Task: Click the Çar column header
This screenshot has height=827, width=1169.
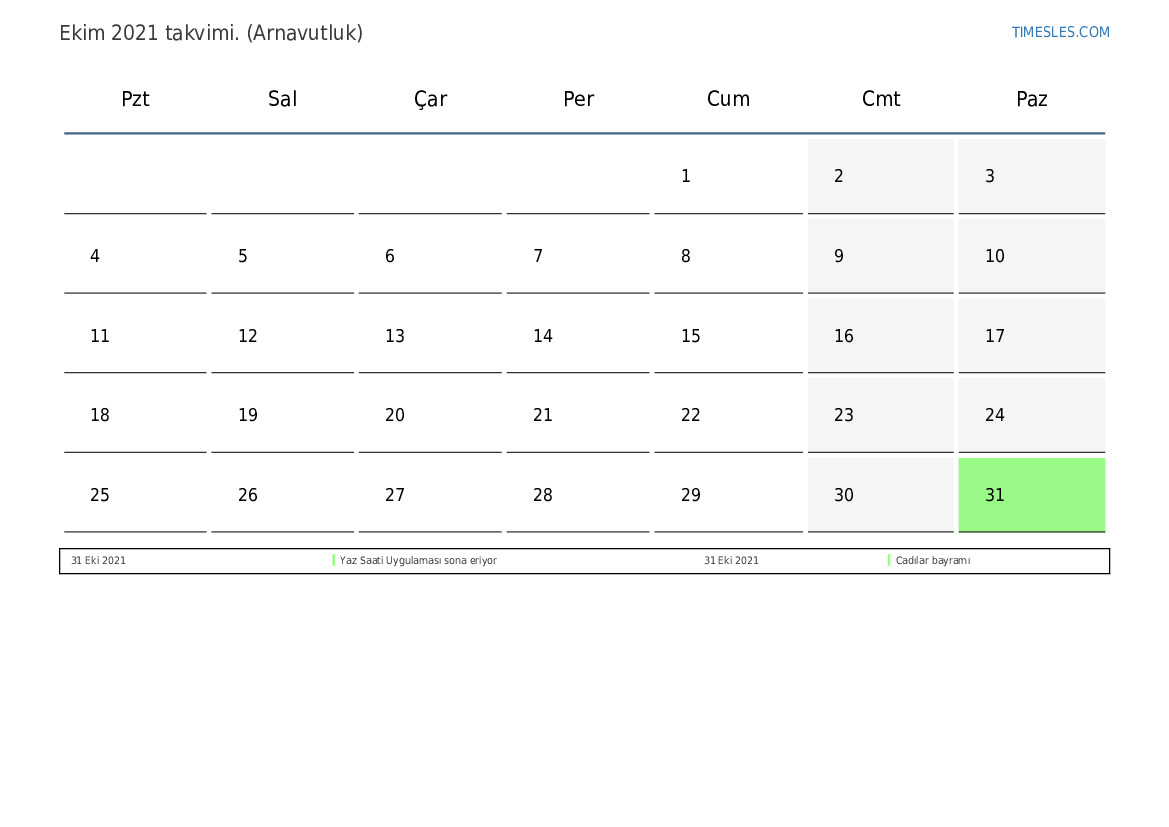Action: click(430, 99)
